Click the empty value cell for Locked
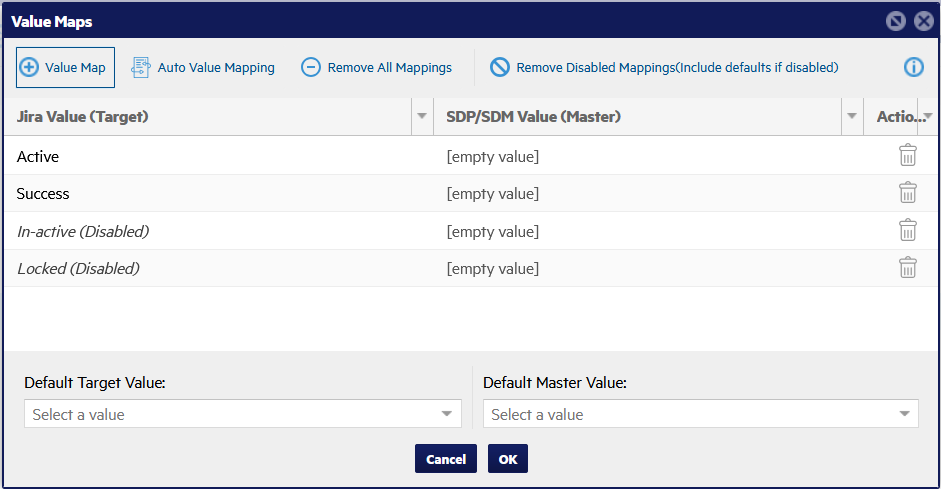 tap(649, 268)
